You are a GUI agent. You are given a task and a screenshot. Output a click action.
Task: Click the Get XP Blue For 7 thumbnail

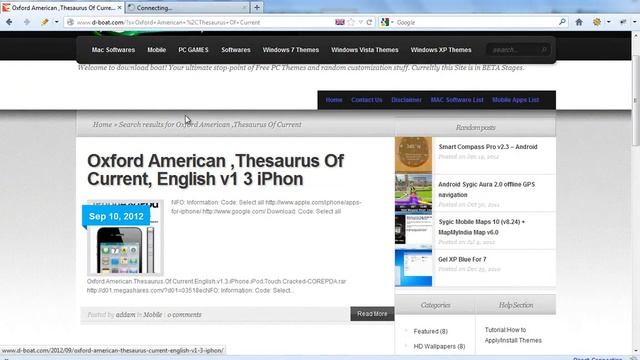[x=413, y=268]
